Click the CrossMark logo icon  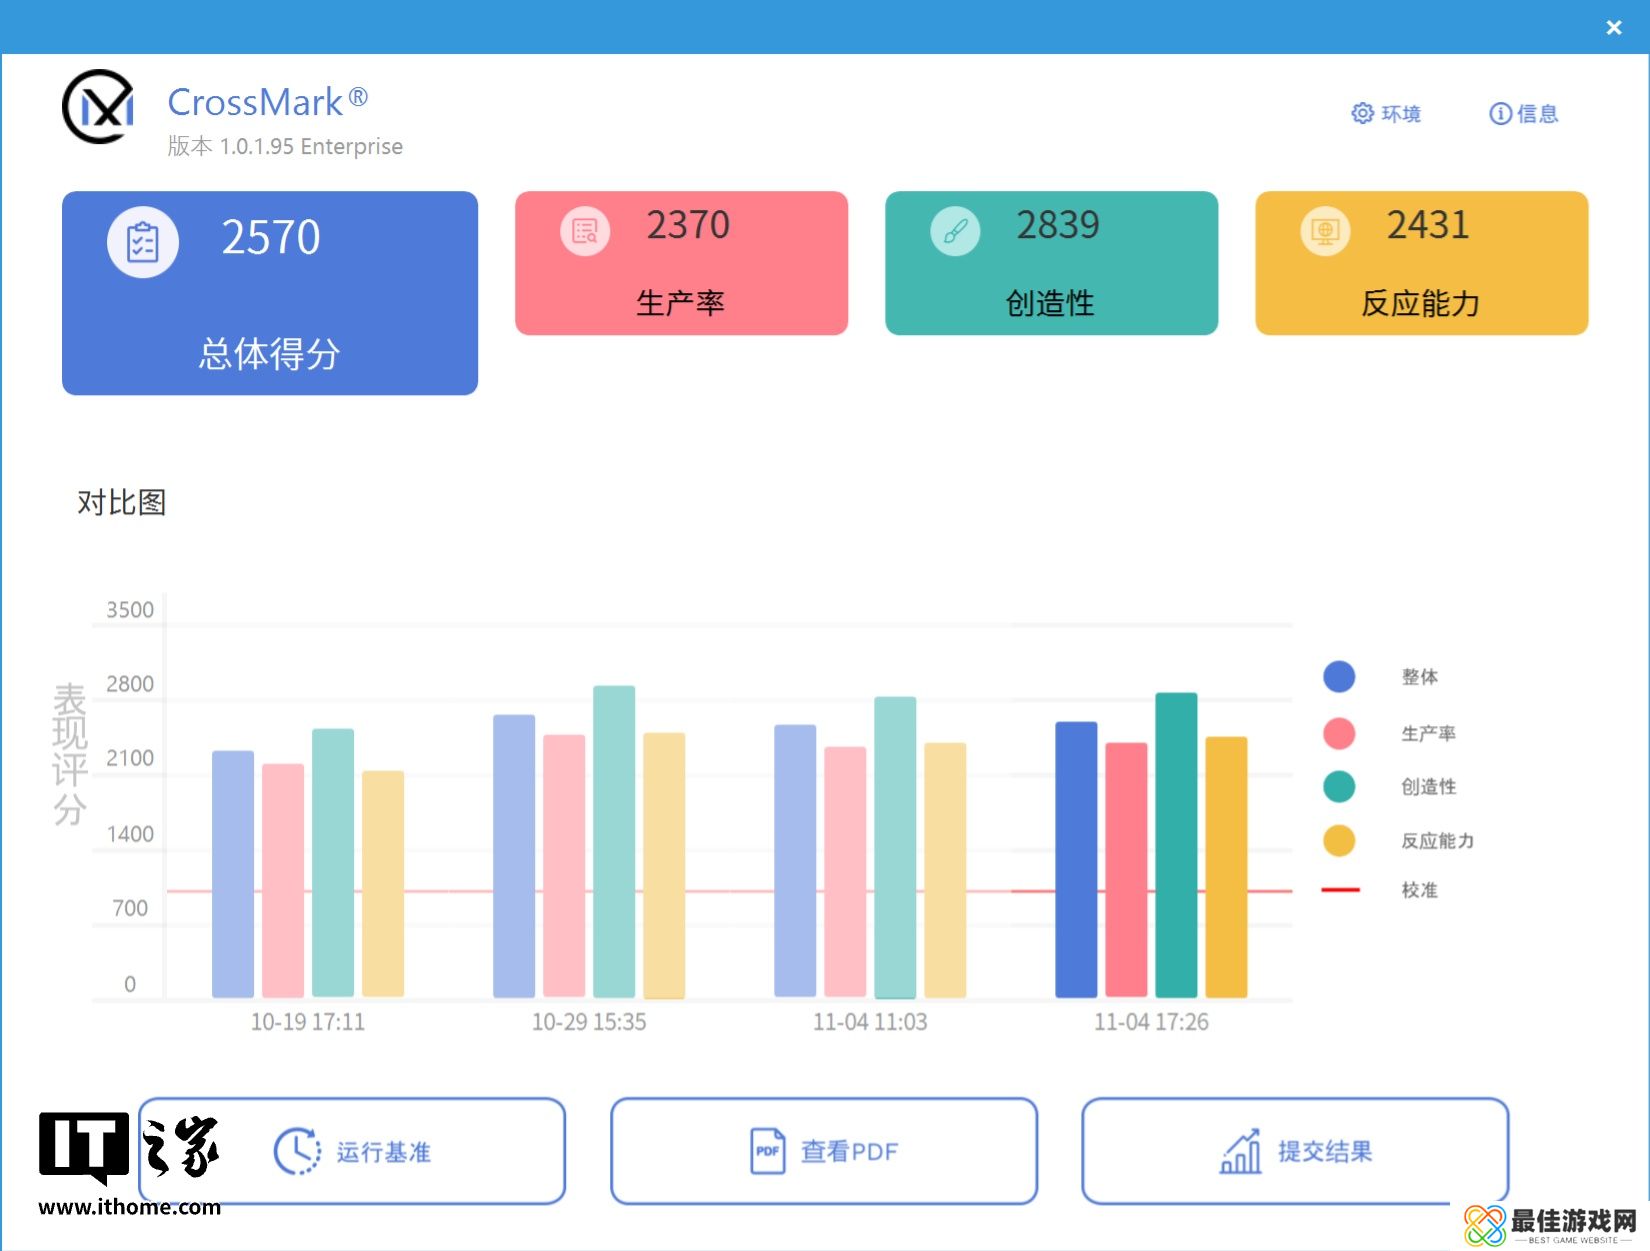pyautogui.click(x=99, y=107)
